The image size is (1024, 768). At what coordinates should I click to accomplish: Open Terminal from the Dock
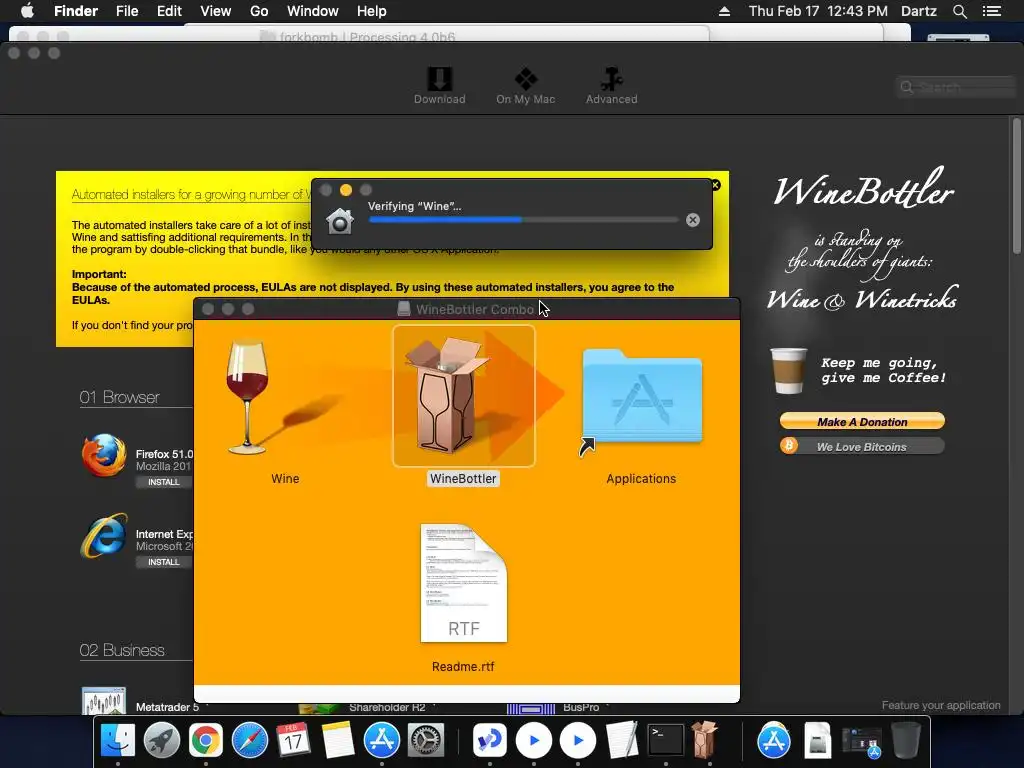(665, 741)
